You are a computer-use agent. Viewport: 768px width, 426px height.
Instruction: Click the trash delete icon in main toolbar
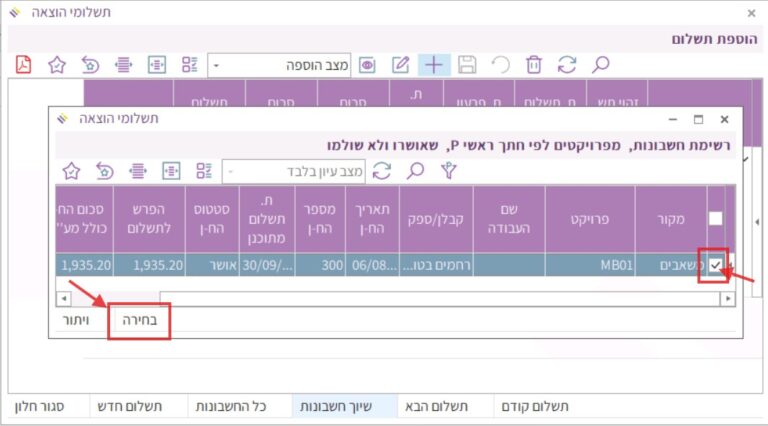click(534, 65)
